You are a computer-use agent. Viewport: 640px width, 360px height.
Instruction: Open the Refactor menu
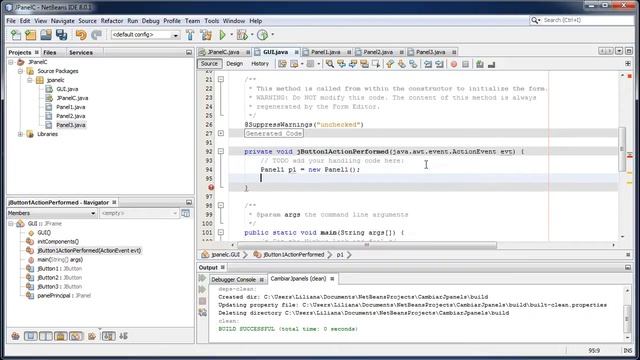tap(112, 21)
